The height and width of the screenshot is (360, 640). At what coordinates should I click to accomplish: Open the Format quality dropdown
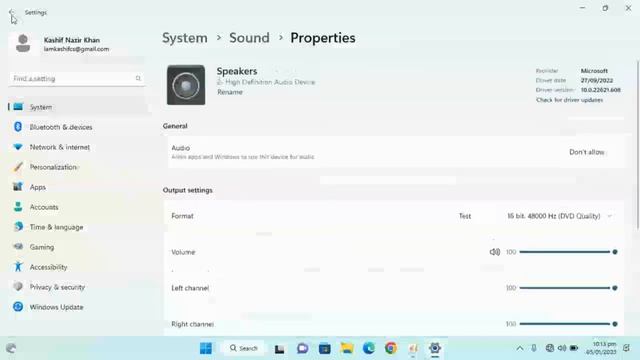560,216
